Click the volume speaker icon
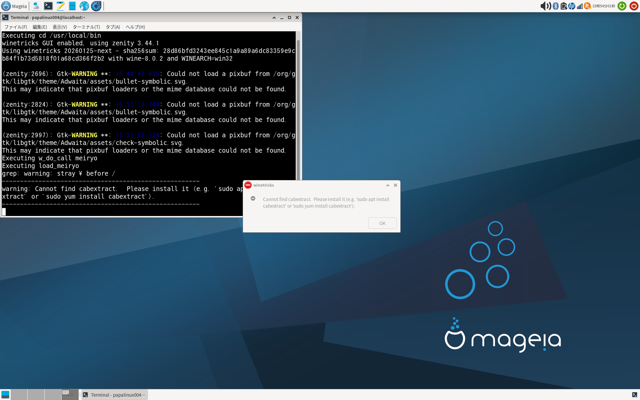The width and height of the screenshot is (640, 400). pos(545,6)
